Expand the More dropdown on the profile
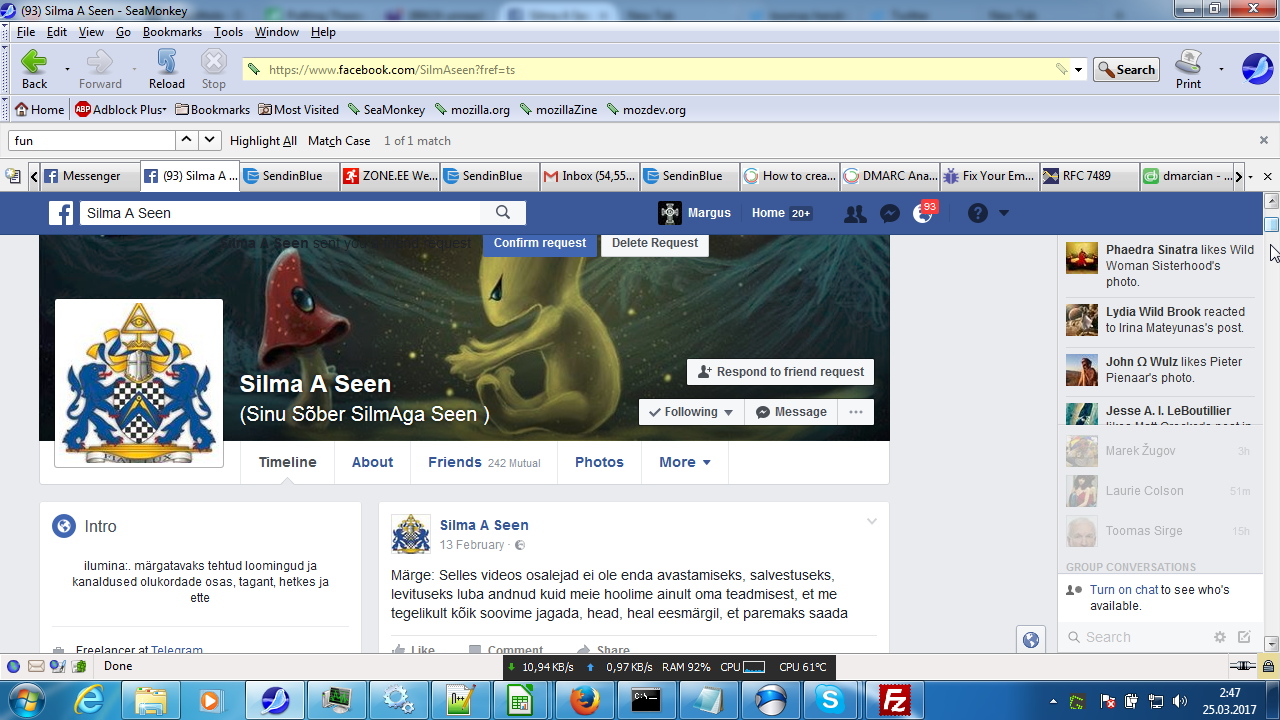The image size is (1280, 720). point(685,462)
